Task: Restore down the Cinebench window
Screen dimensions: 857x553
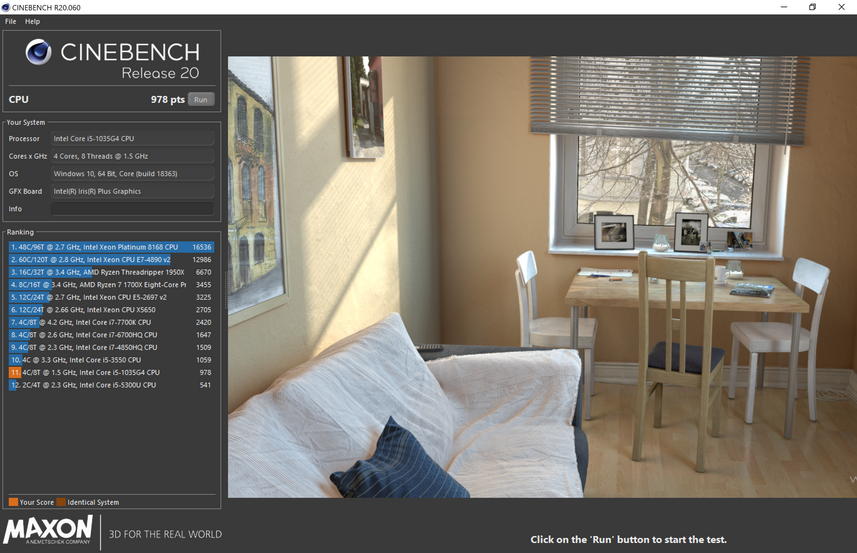Action: pos(812,7)
